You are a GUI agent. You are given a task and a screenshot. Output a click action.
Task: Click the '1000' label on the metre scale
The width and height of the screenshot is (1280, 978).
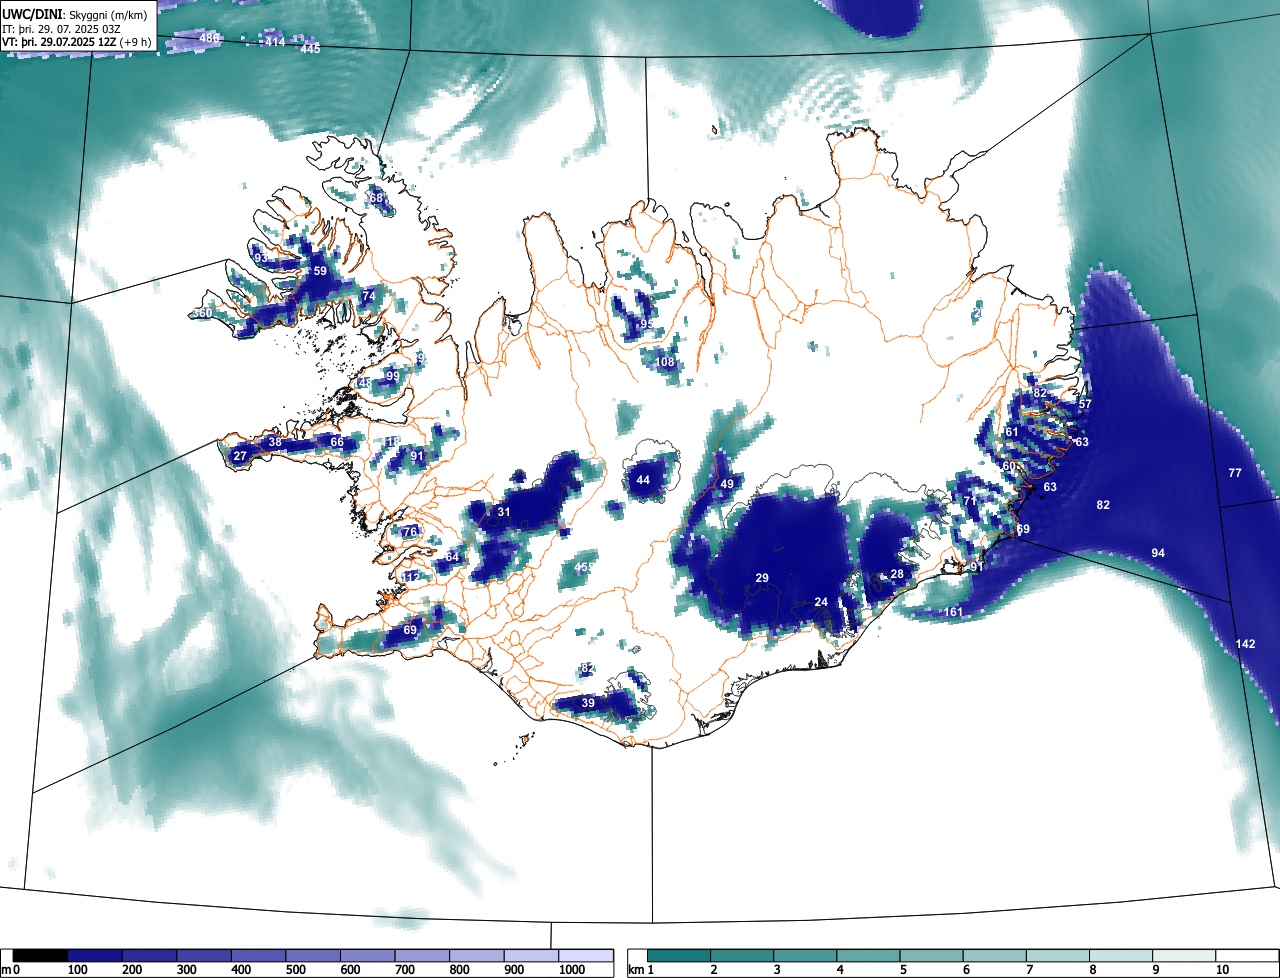pos(571,970)
